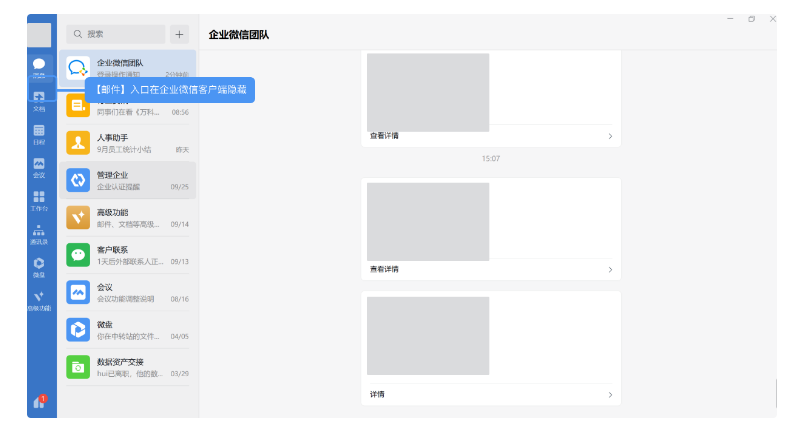Click the 高级功能 gold sparkle list icon
This screenshot has height=448, width=795.
tap(78, 217)
